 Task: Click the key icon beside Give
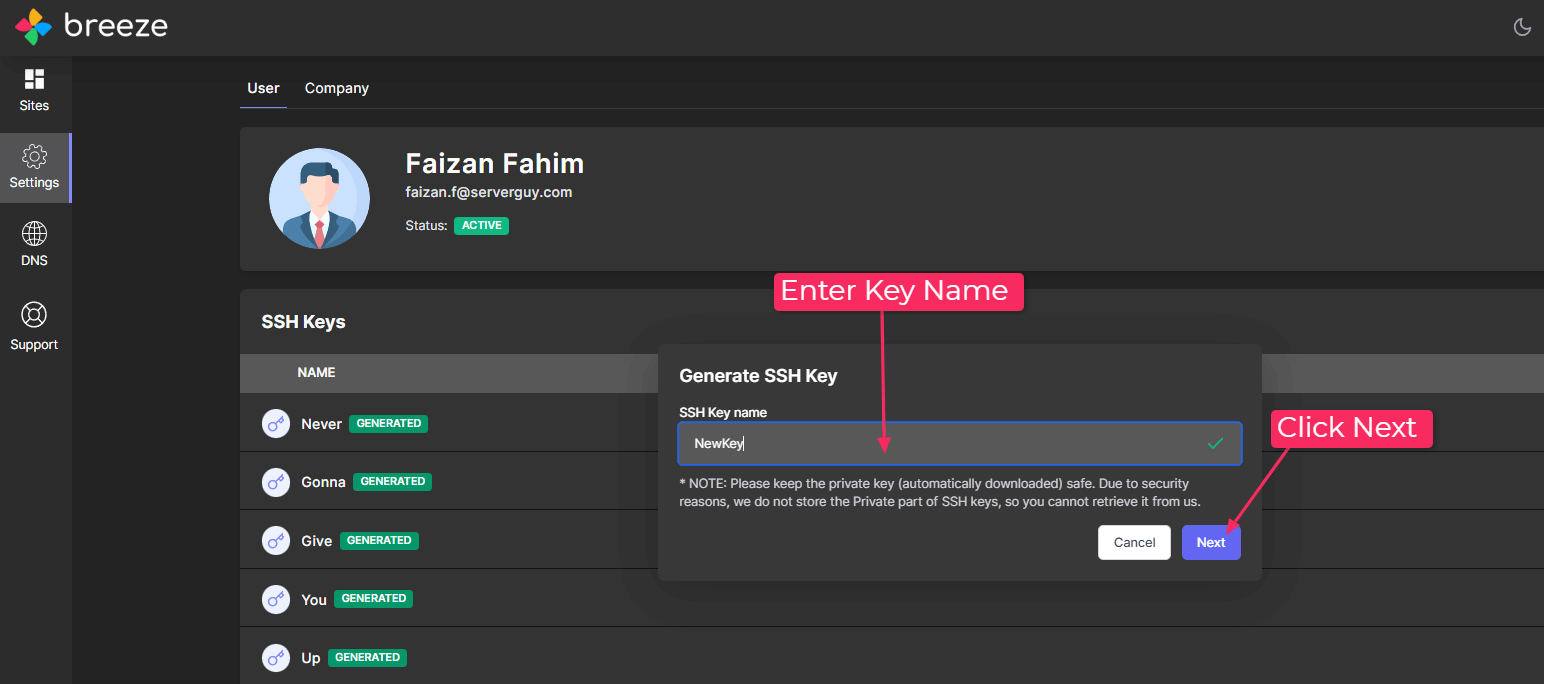pos(276,541)
